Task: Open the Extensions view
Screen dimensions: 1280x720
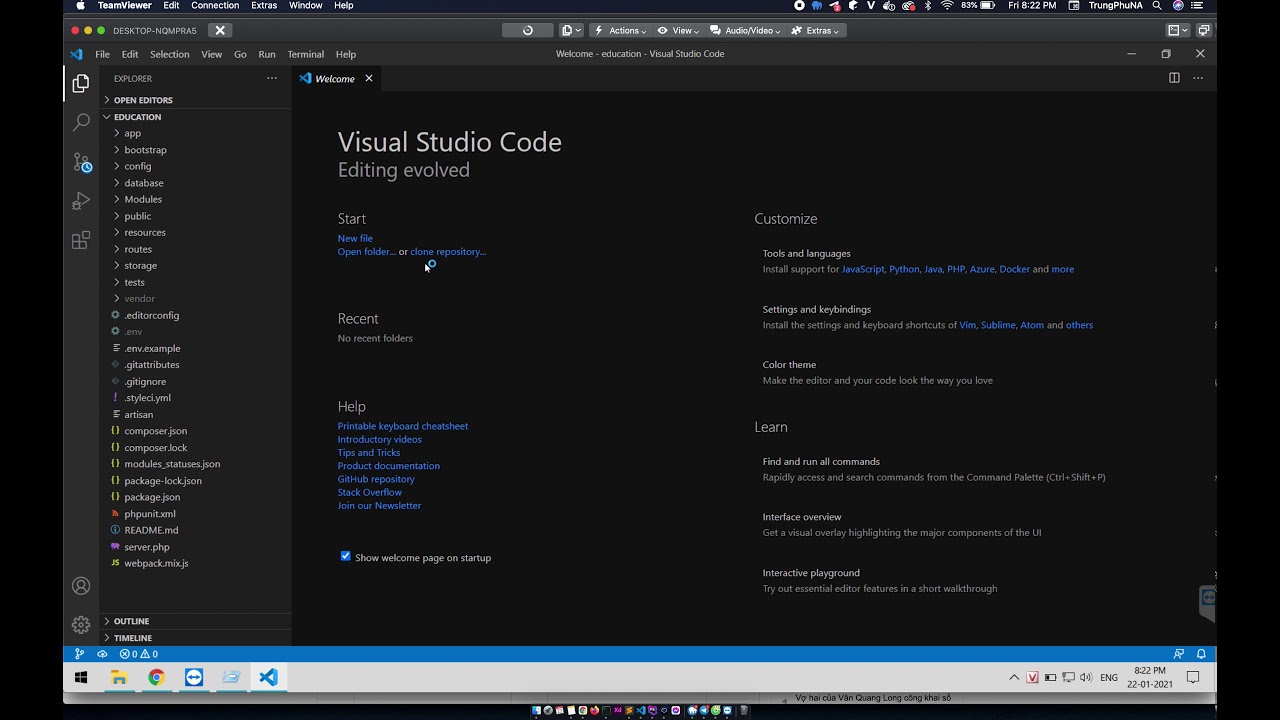Action: (x=81, y=240)
